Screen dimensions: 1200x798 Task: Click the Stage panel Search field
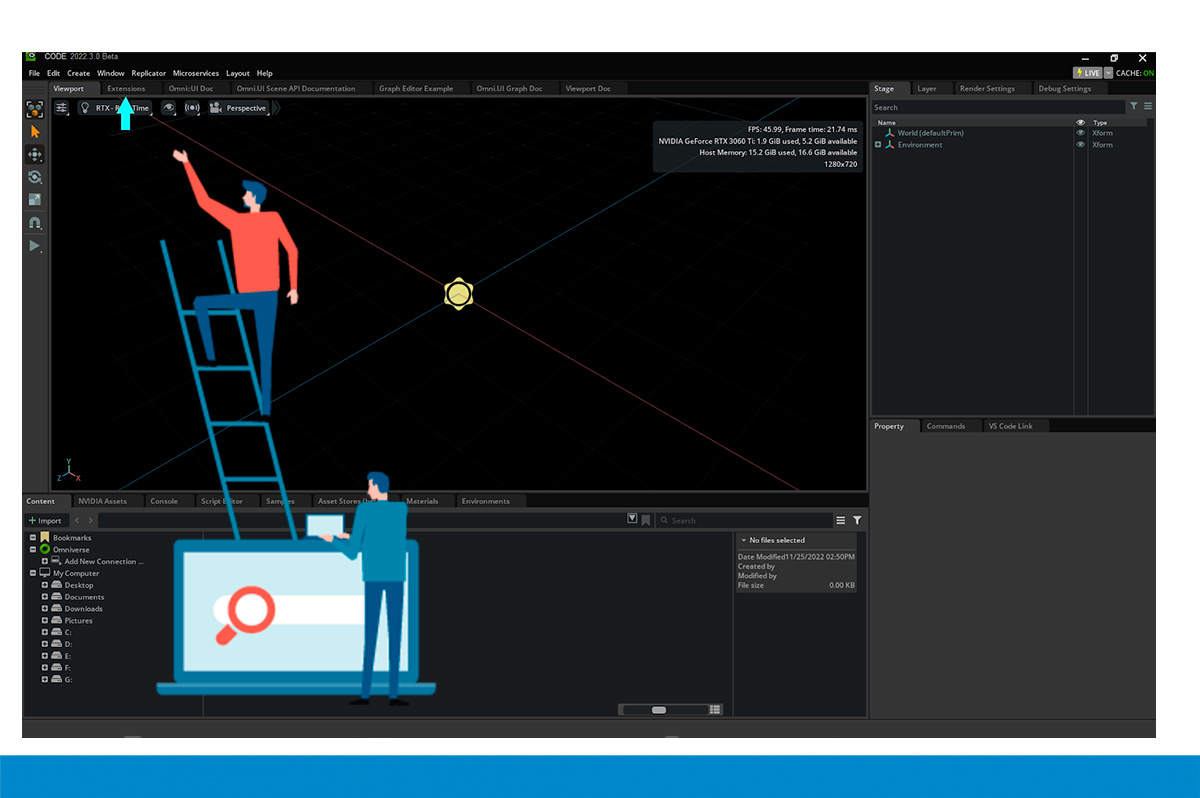click(x=996, y=107)
